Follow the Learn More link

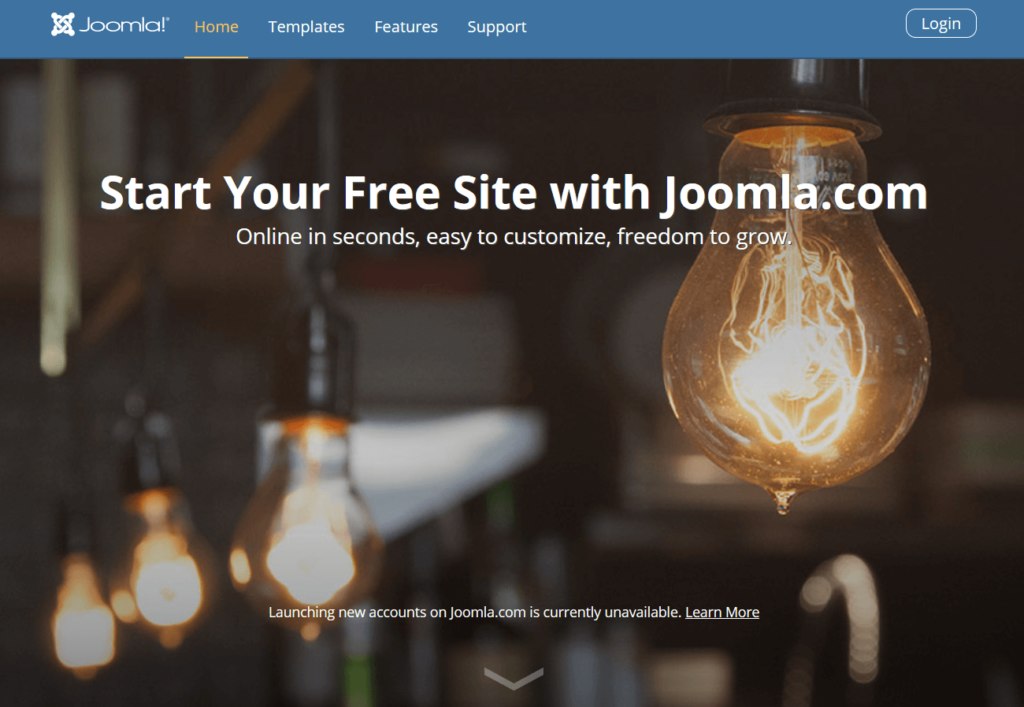tap(722, 612)
